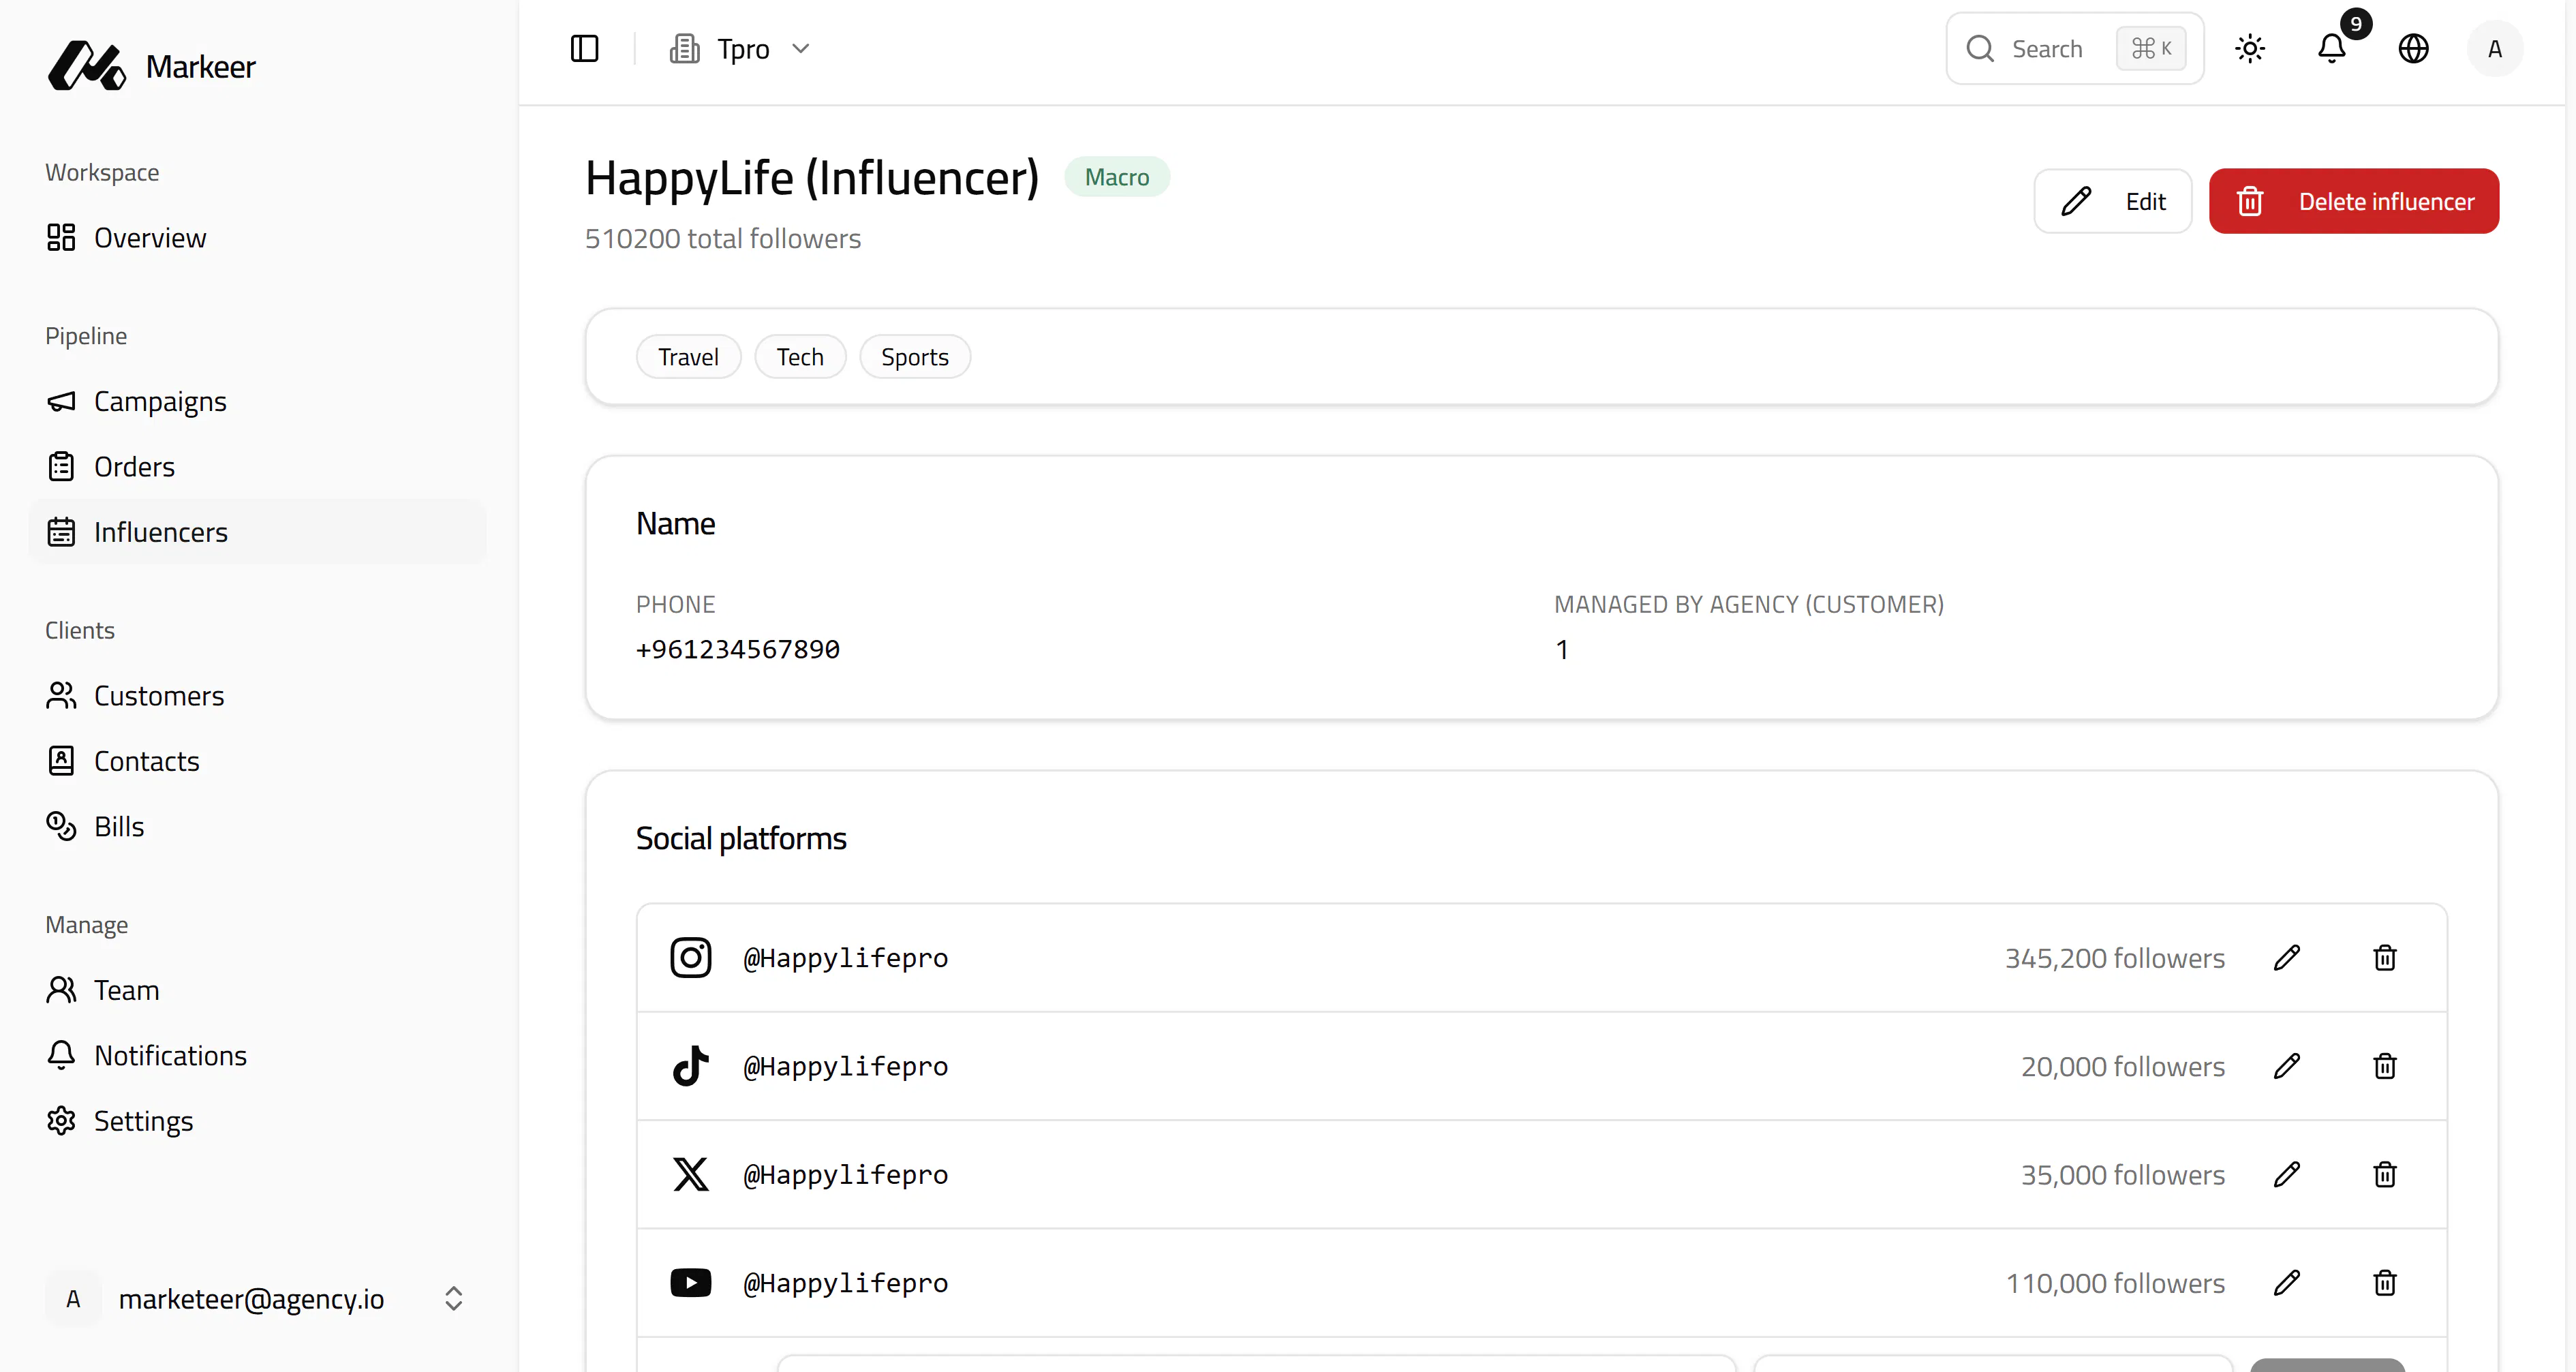Click the 510200 total followers text
This screenshot has width=2576, height=1372.
[723, 238]
